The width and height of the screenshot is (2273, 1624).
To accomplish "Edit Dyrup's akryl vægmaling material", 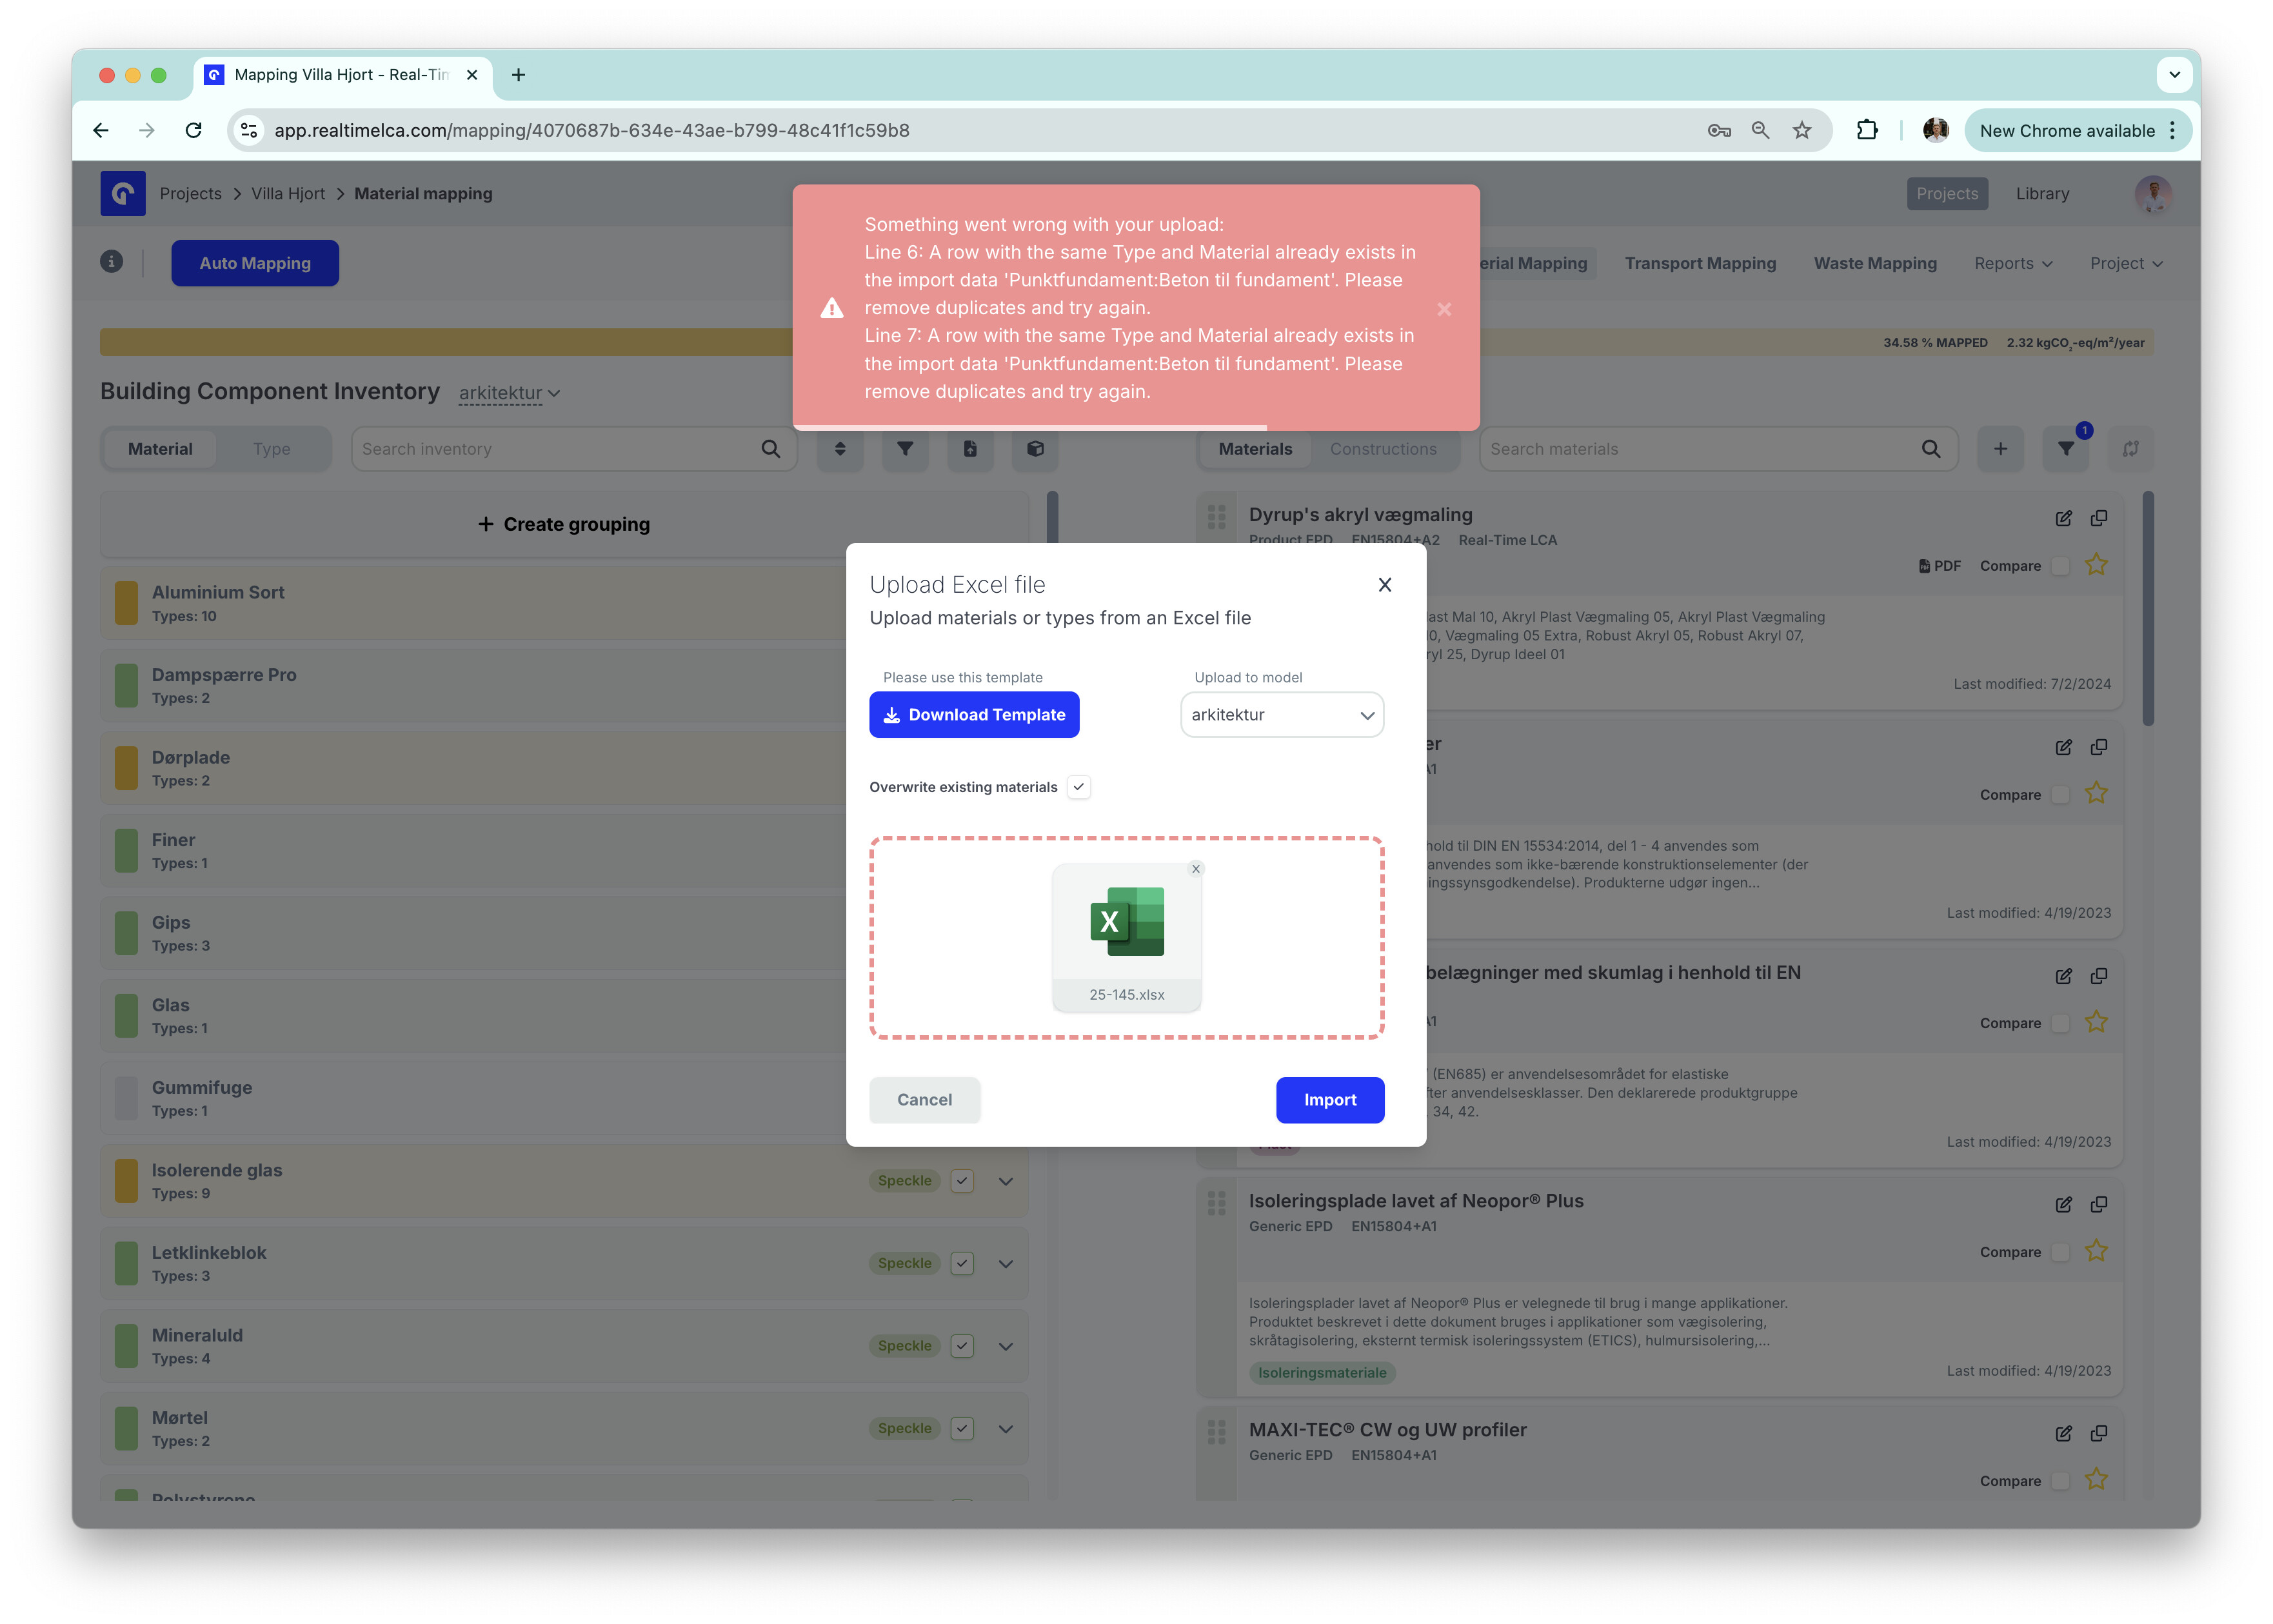I will [2062, 518].
